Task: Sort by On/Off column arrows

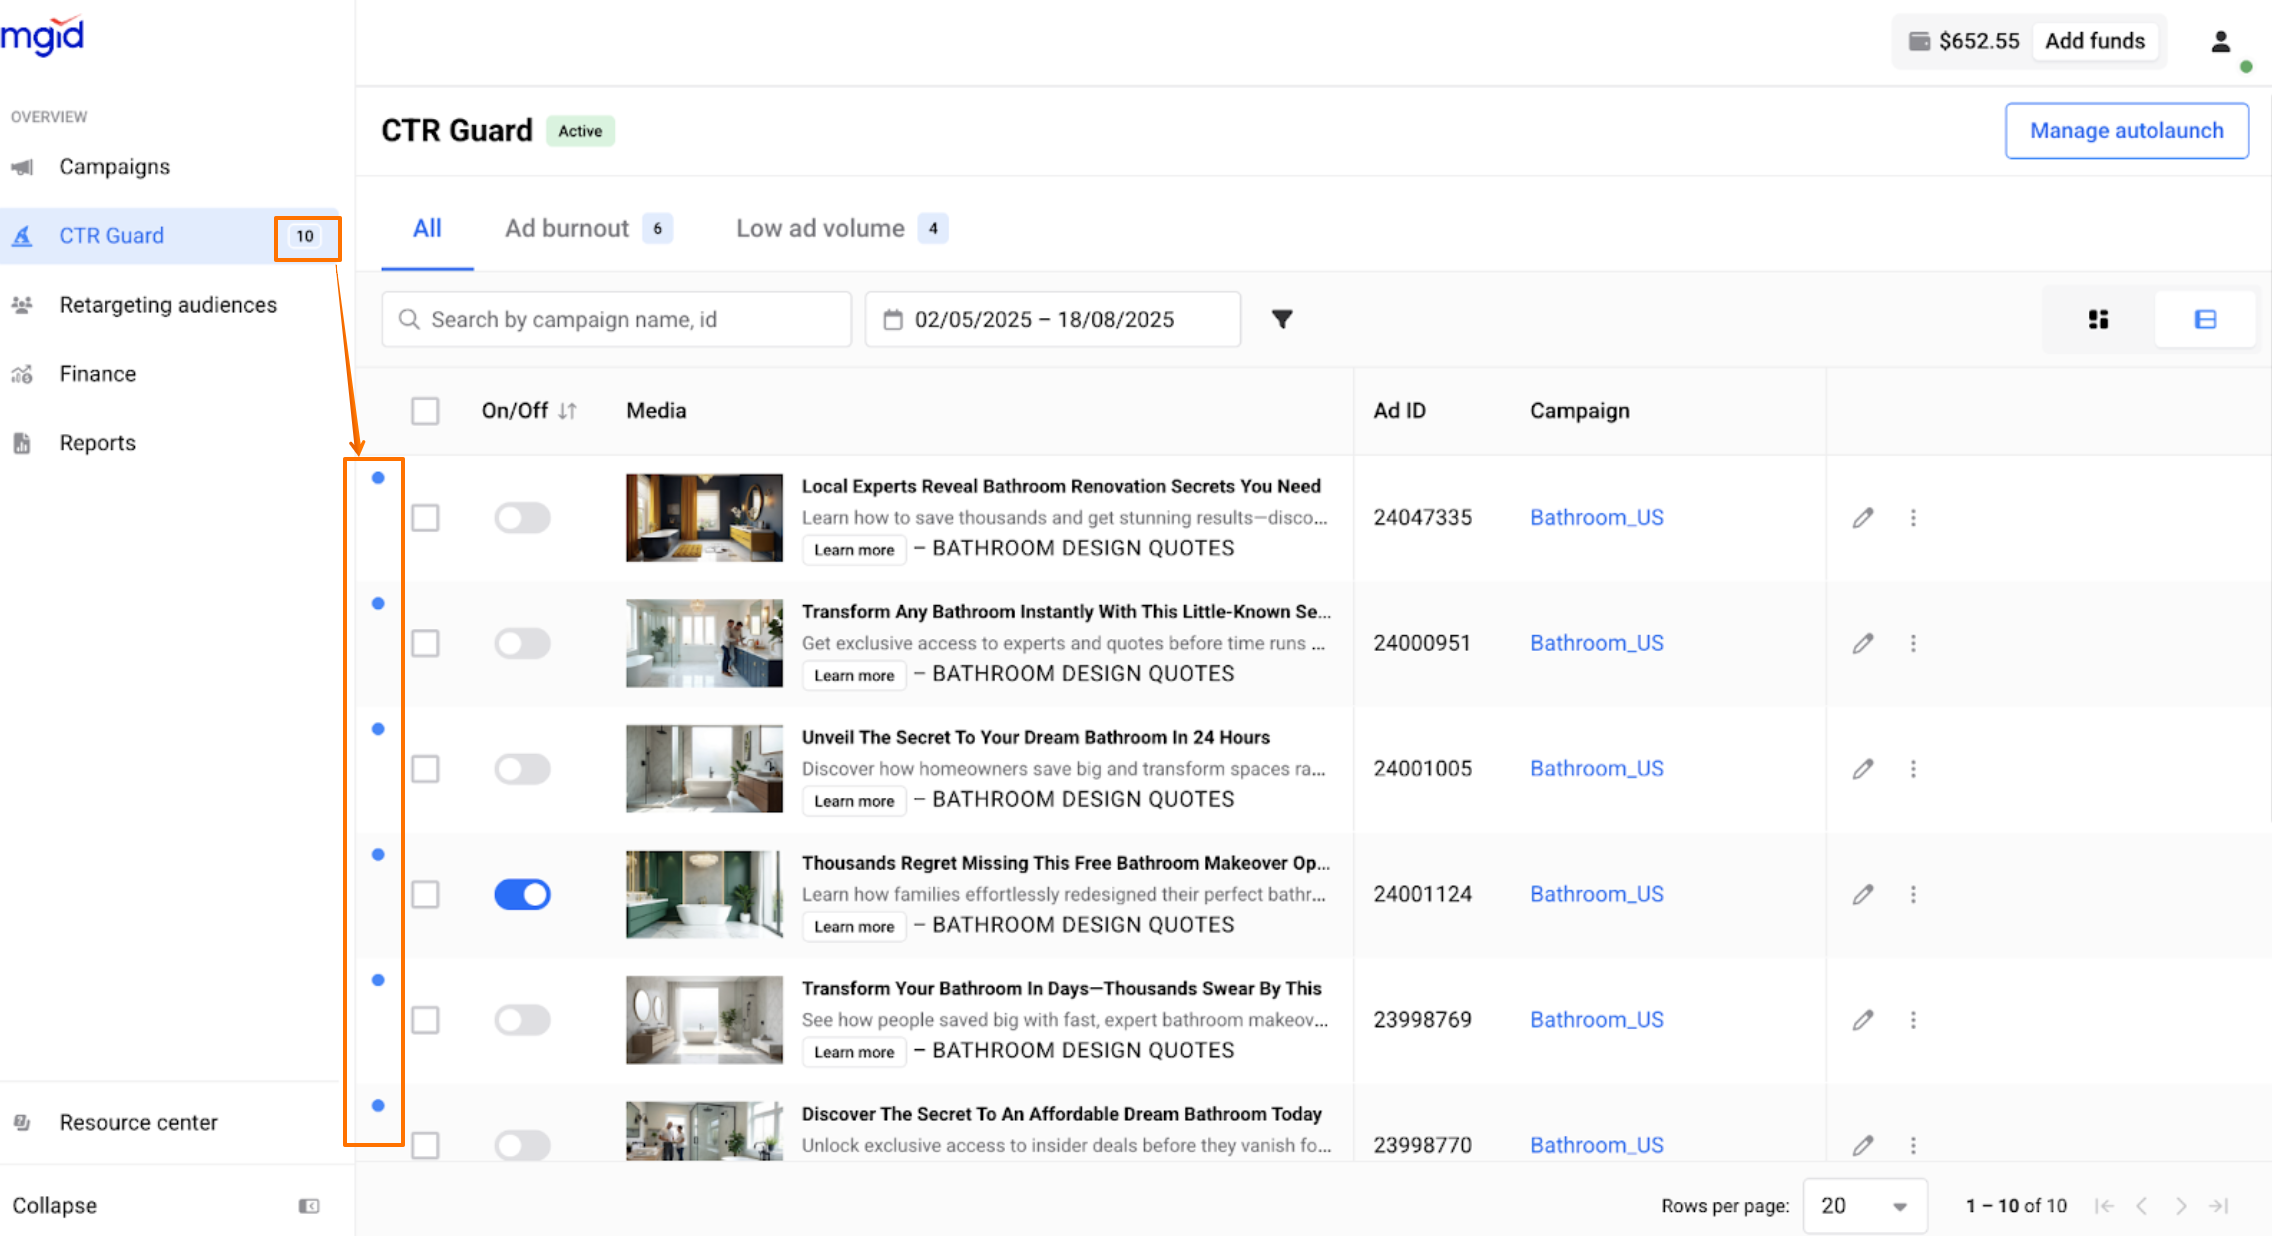Action: tap(567, 411)
